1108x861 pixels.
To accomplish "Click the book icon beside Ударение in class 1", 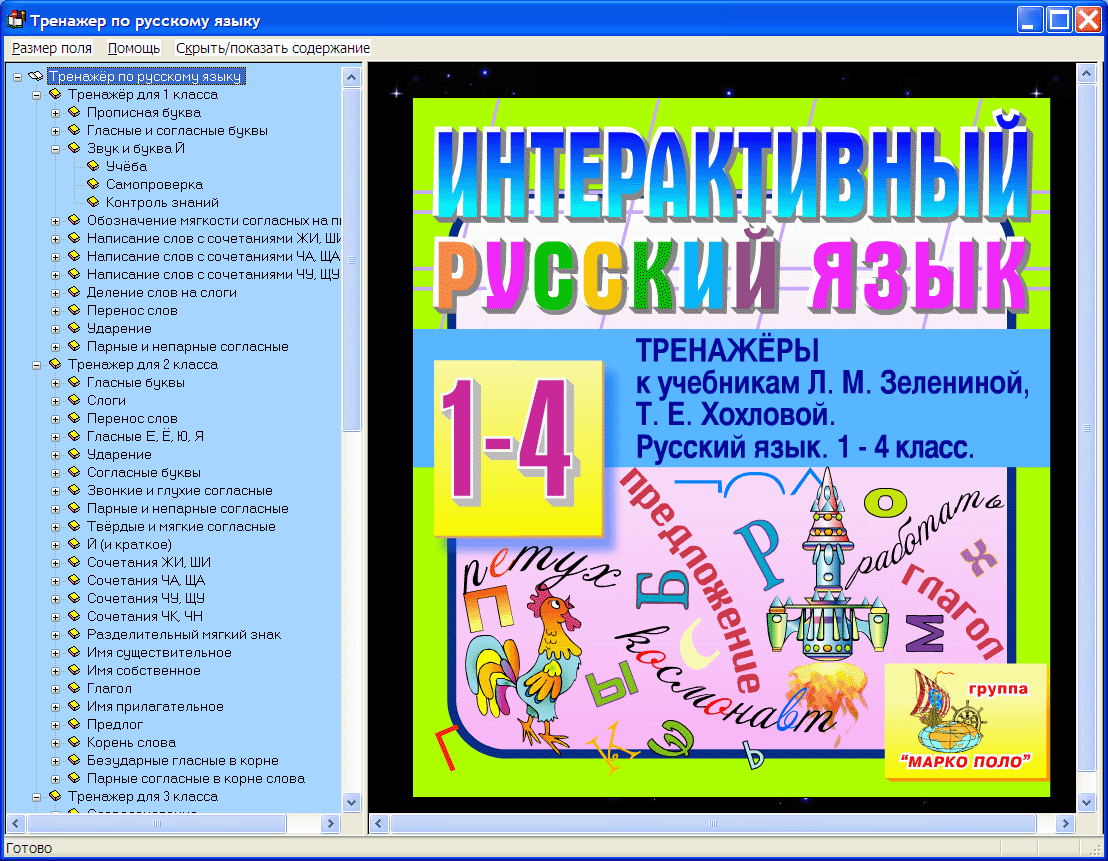I will (74, 329).
